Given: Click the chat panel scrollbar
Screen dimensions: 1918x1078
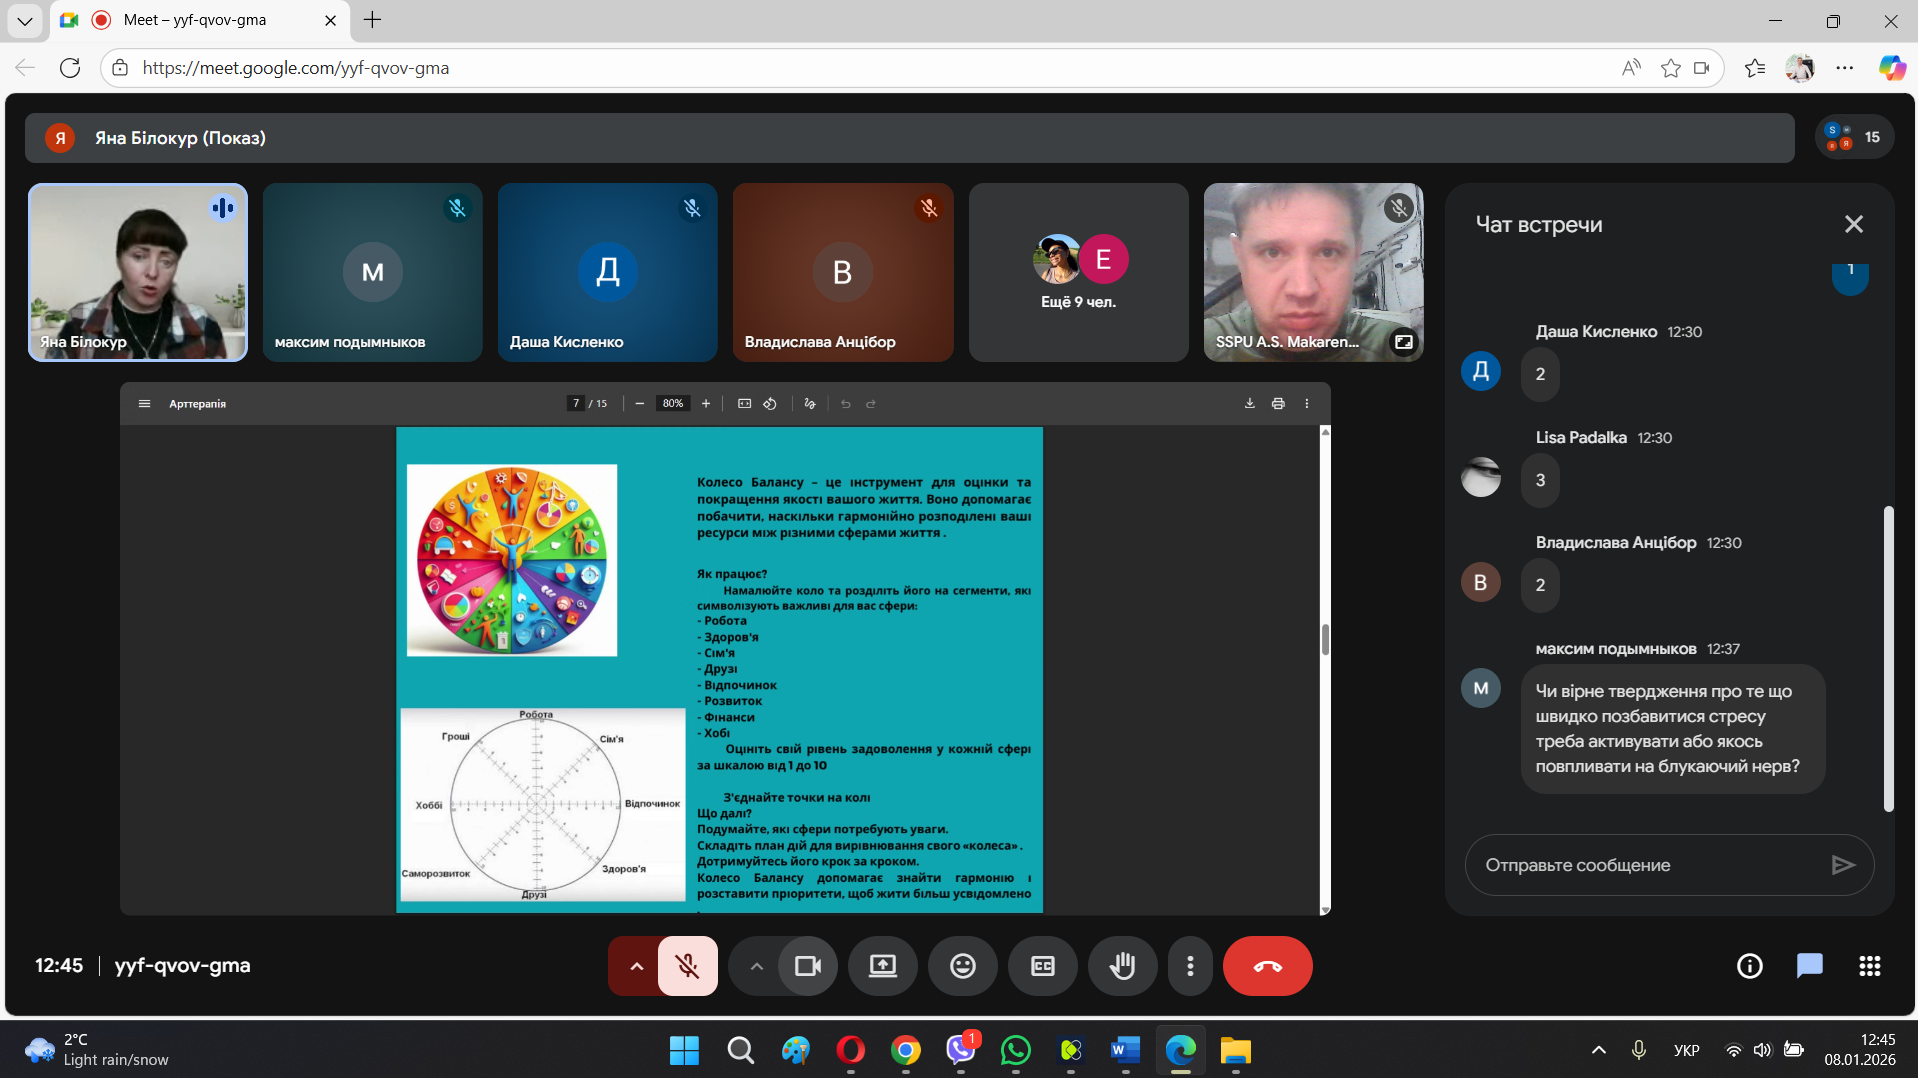Looking at the screenshot, I should point(1888,660).
